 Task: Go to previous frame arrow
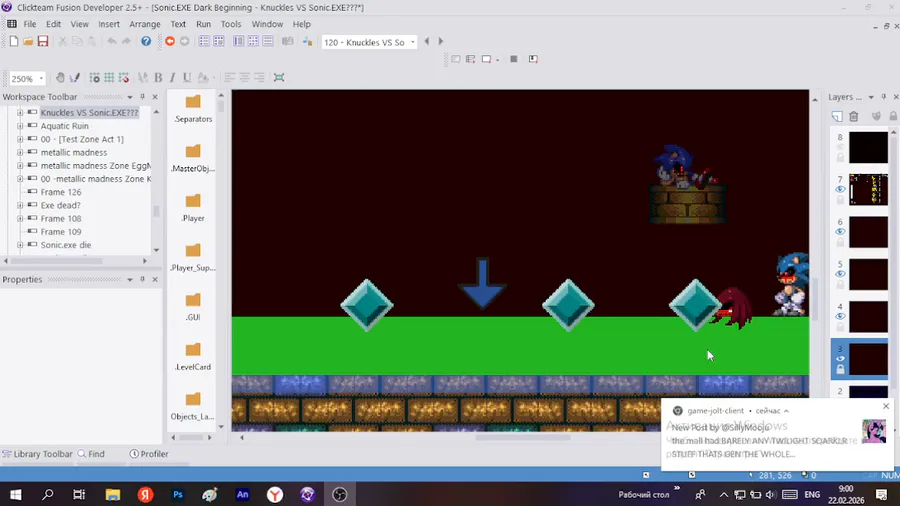coord(426,41)
